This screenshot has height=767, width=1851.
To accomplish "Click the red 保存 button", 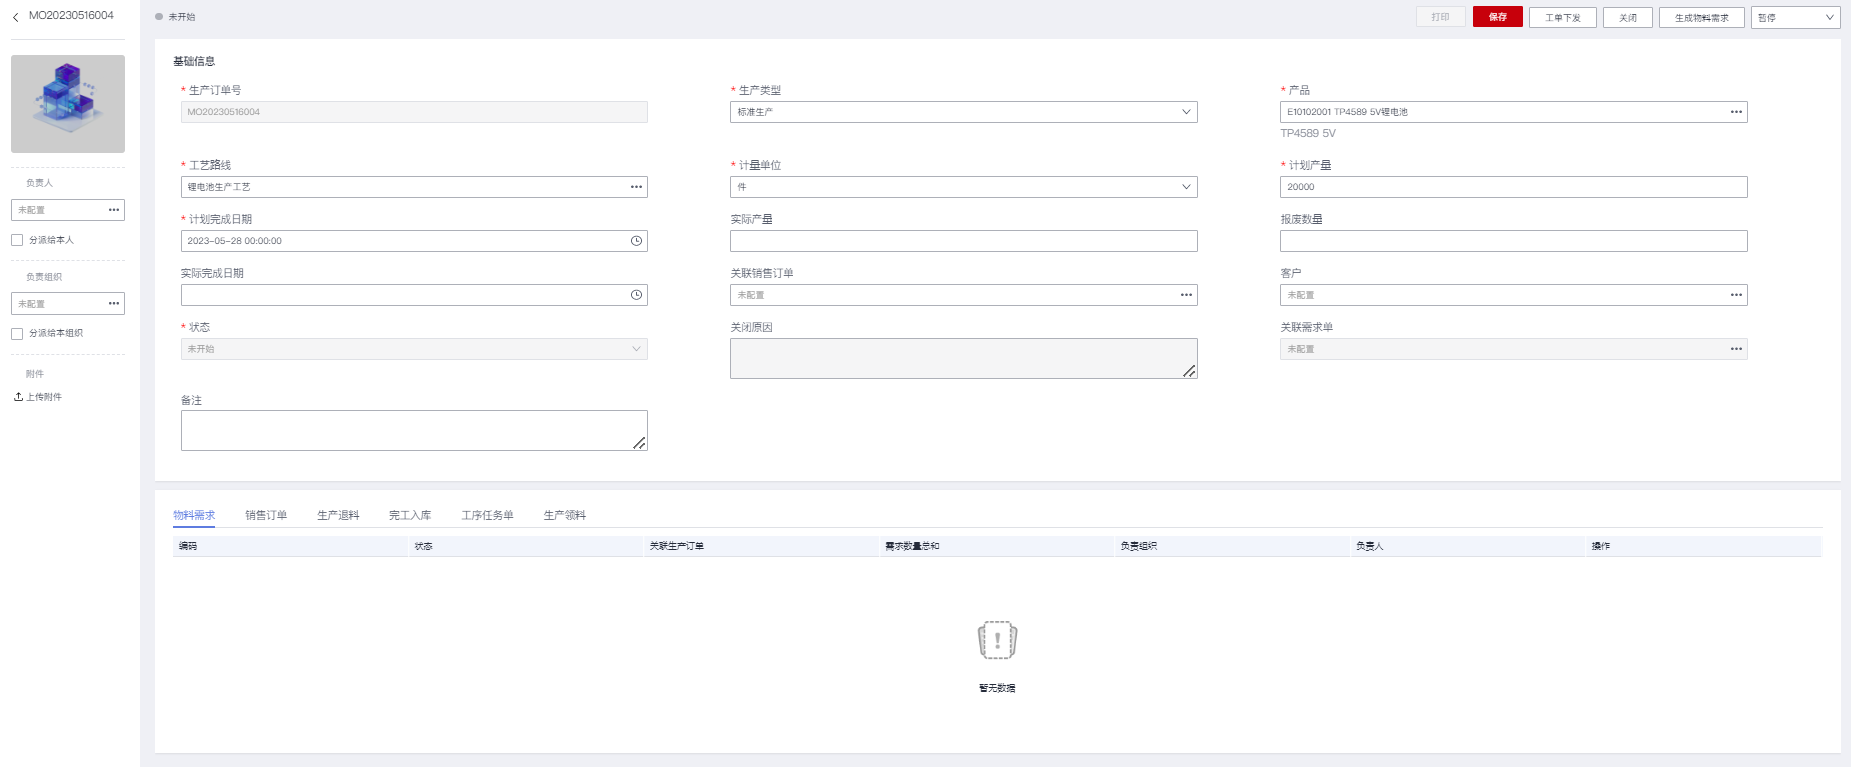I will point(1497,17).
